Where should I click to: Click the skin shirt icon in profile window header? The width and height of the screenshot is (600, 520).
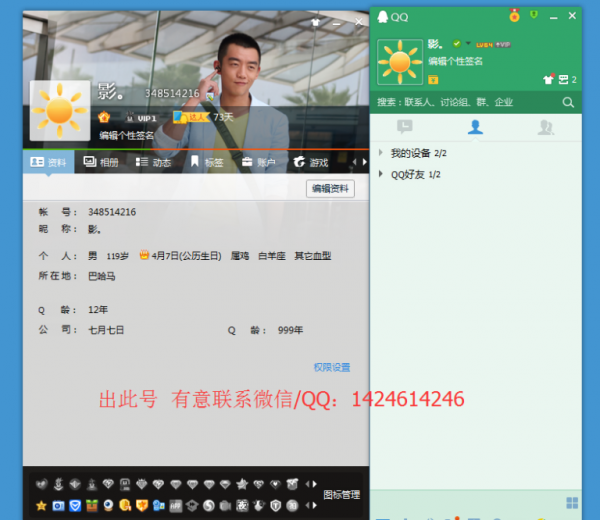pyautogui.click(x=315, y=22)
